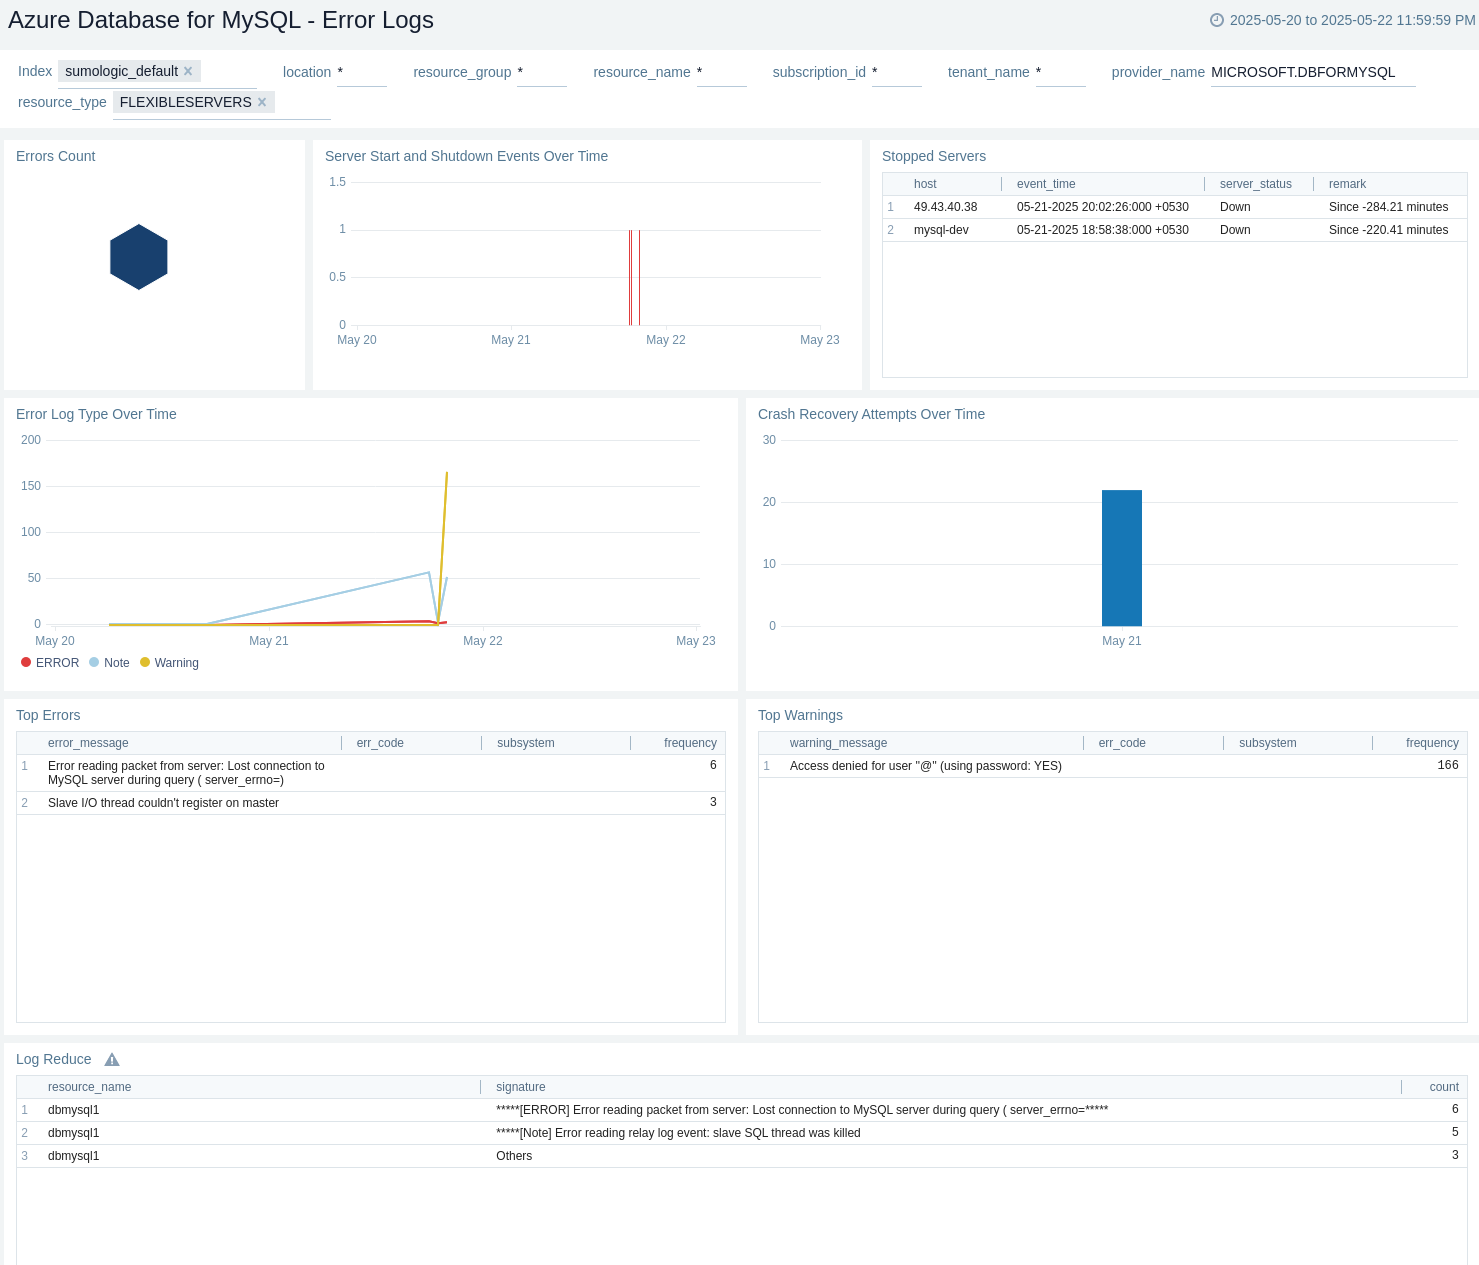Click the clock icon beside the time range
The image size is (1479, 1265).
(1217, 20)
